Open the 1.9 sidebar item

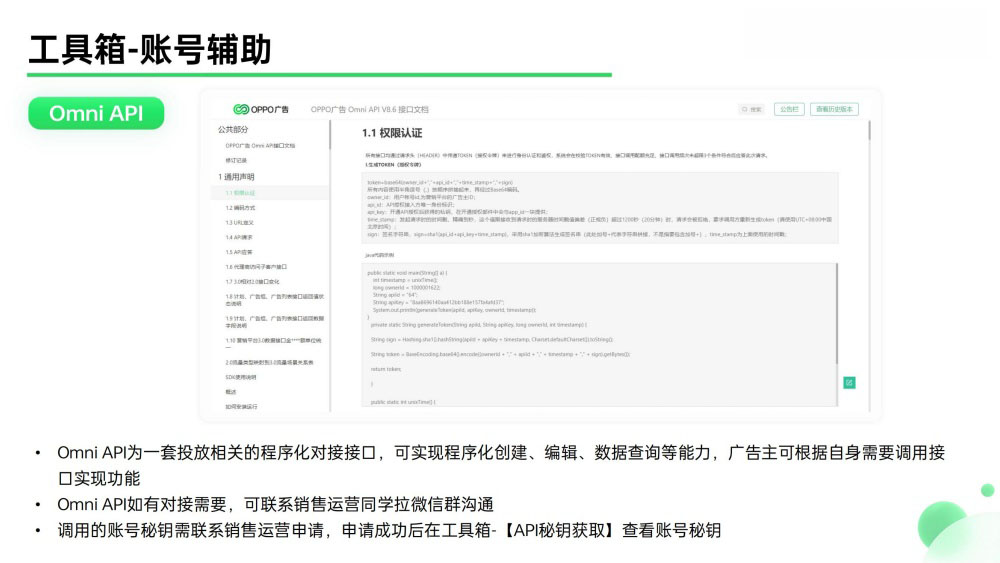pos(275,321)
